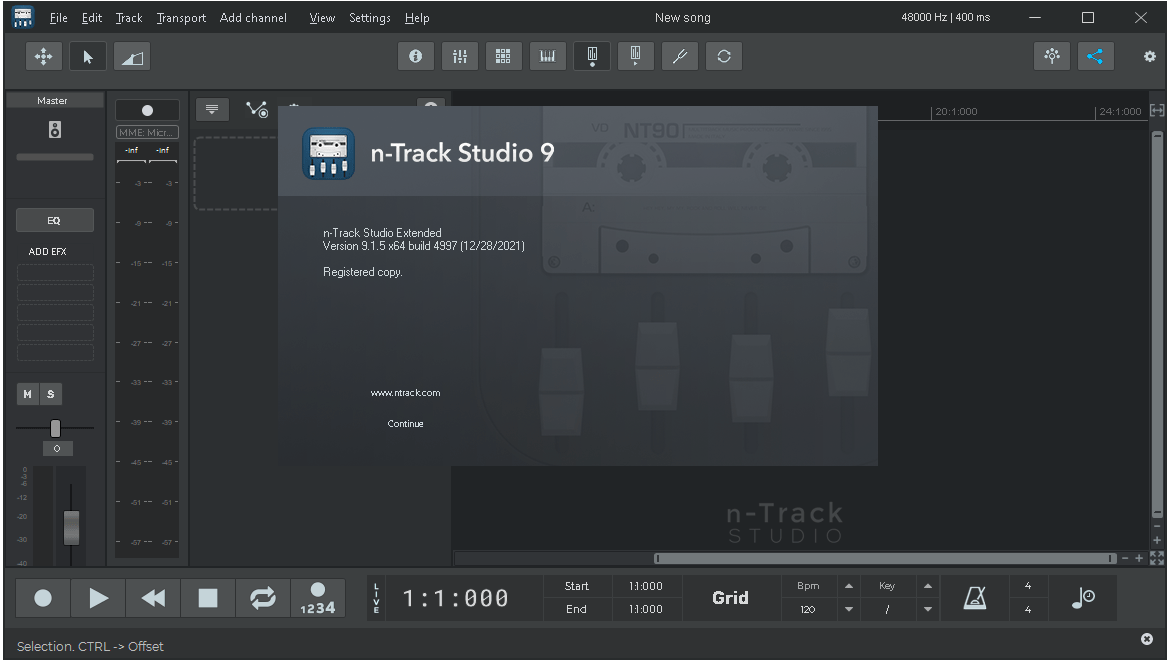Click the Master volume fader handle
1167x661 pixels.
point(71,527)
